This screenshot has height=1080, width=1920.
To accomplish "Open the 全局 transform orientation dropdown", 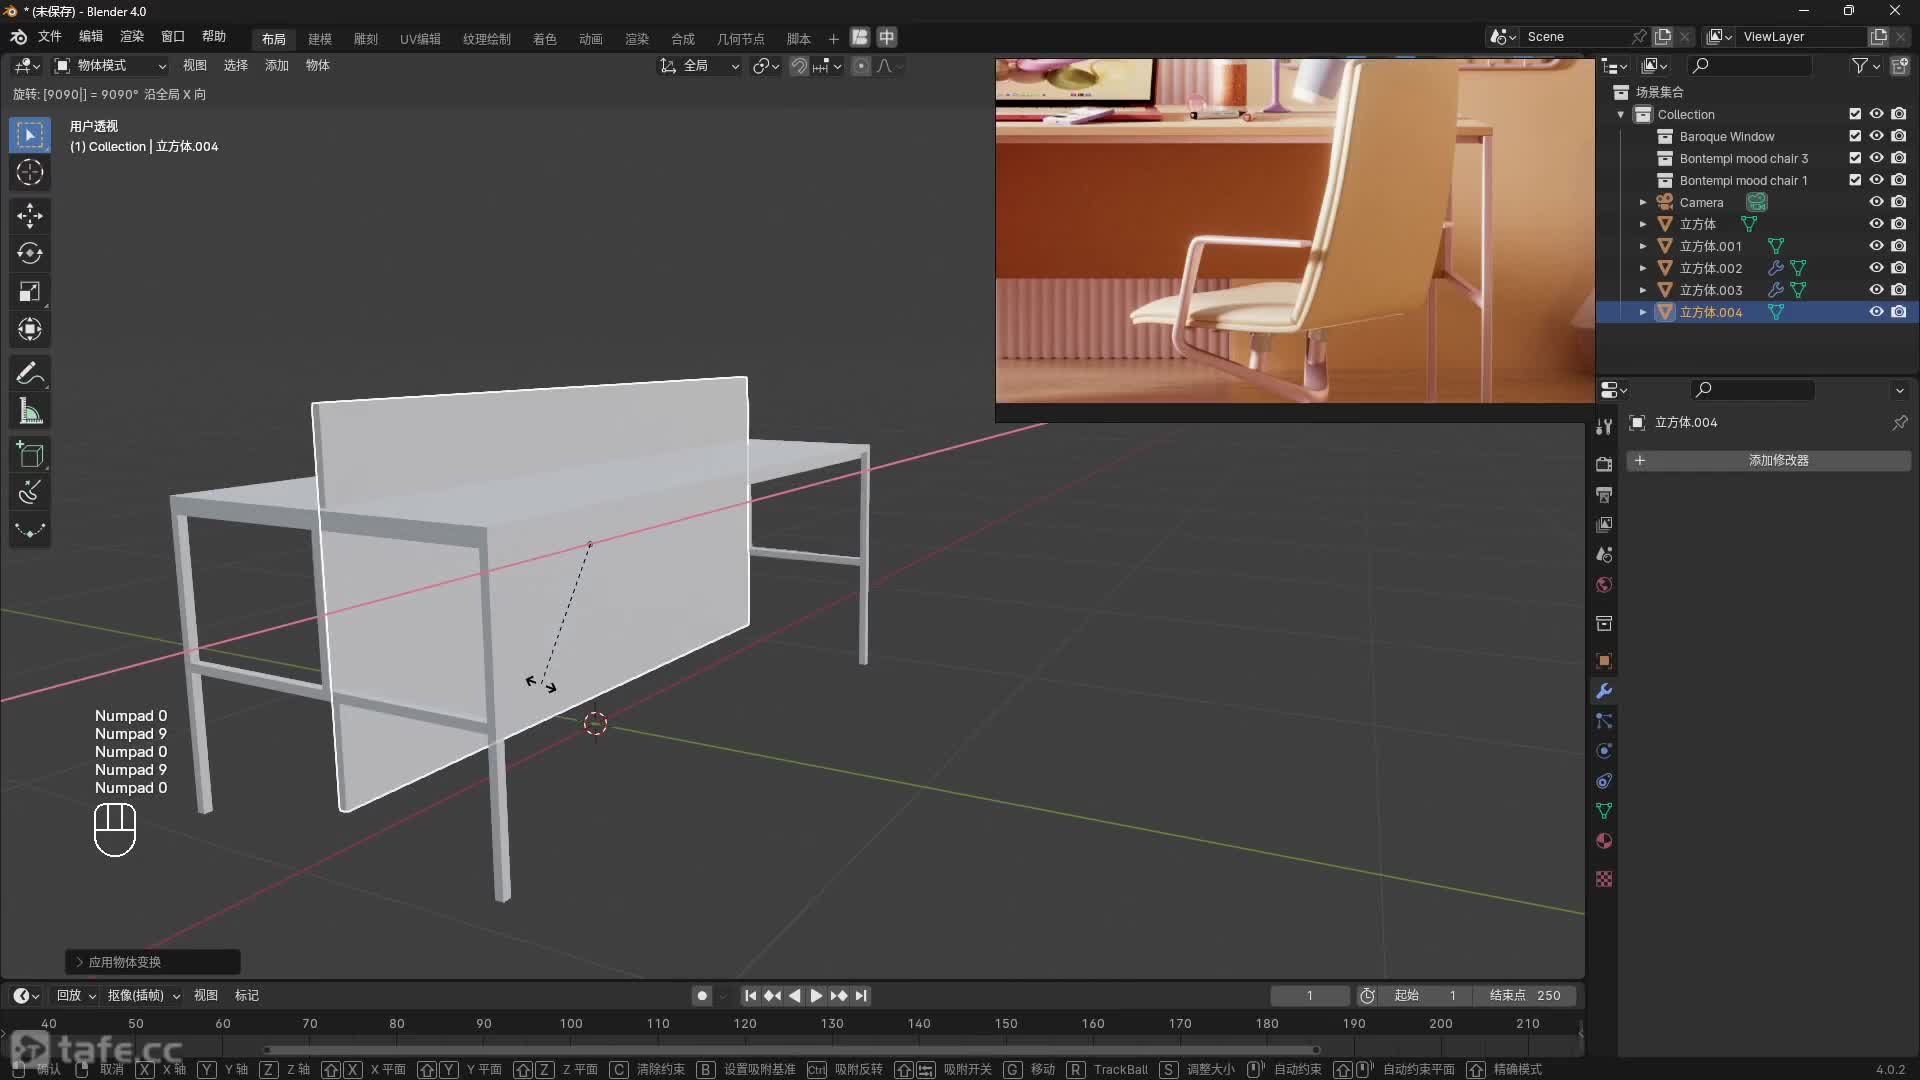I will click(699, 66).
